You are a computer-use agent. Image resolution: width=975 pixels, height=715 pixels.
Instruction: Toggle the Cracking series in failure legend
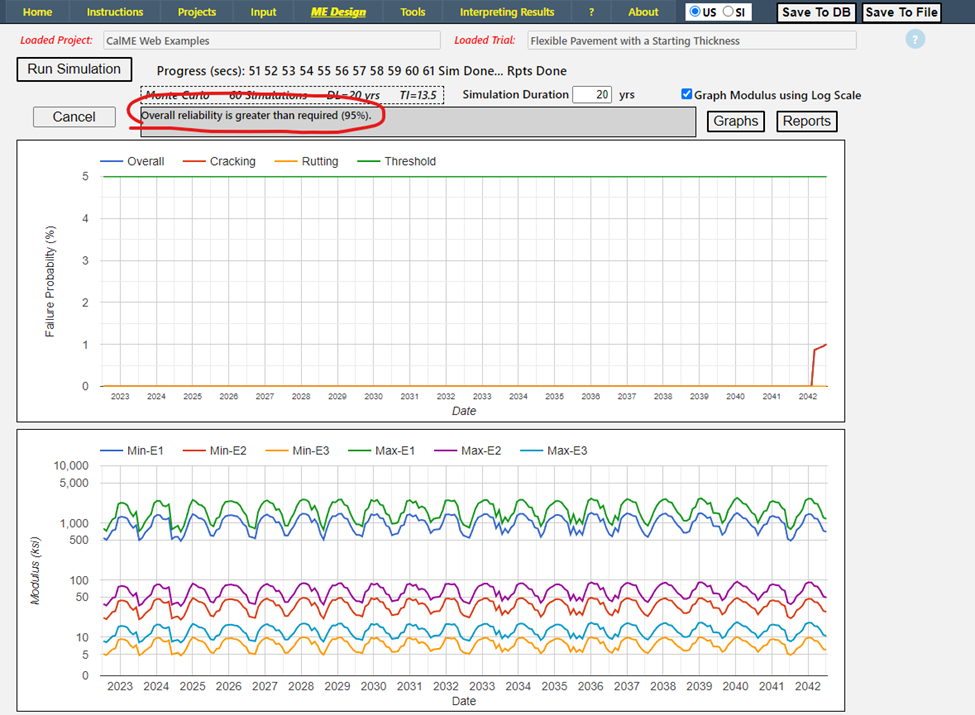[x=232, y=161]
